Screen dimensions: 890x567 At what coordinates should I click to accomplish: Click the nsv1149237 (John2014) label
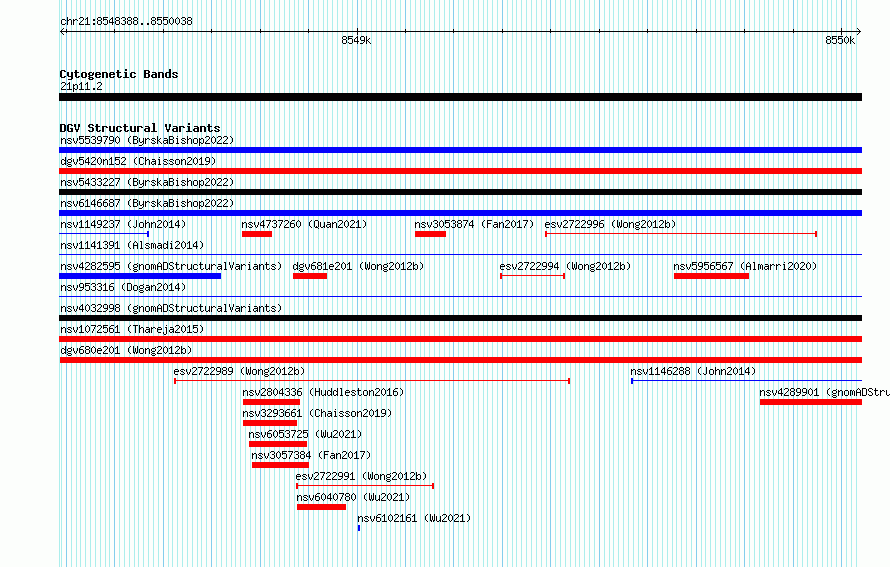(123, 224)
